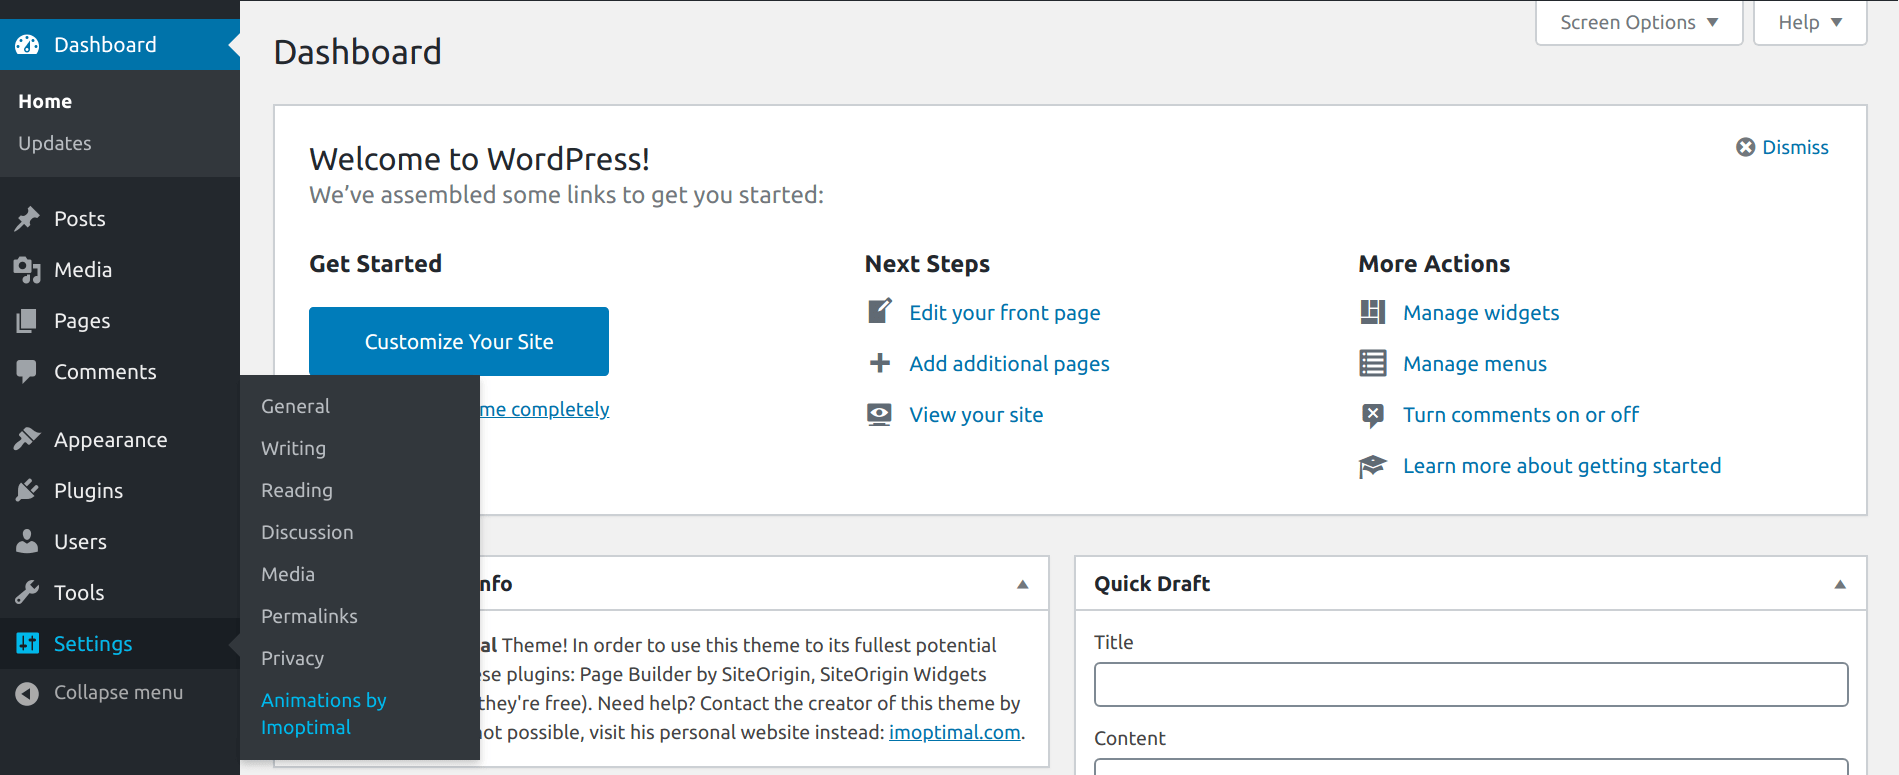Open the Screen Options dropdown

pos(1638,23)
